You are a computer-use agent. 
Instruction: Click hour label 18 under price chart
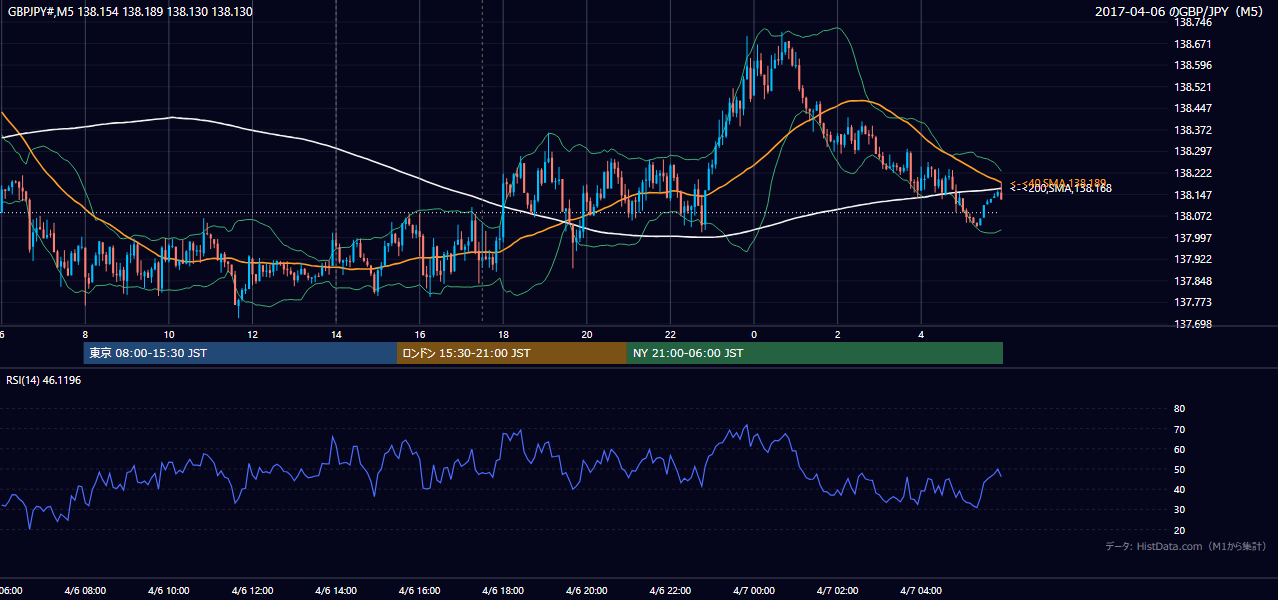503,334
